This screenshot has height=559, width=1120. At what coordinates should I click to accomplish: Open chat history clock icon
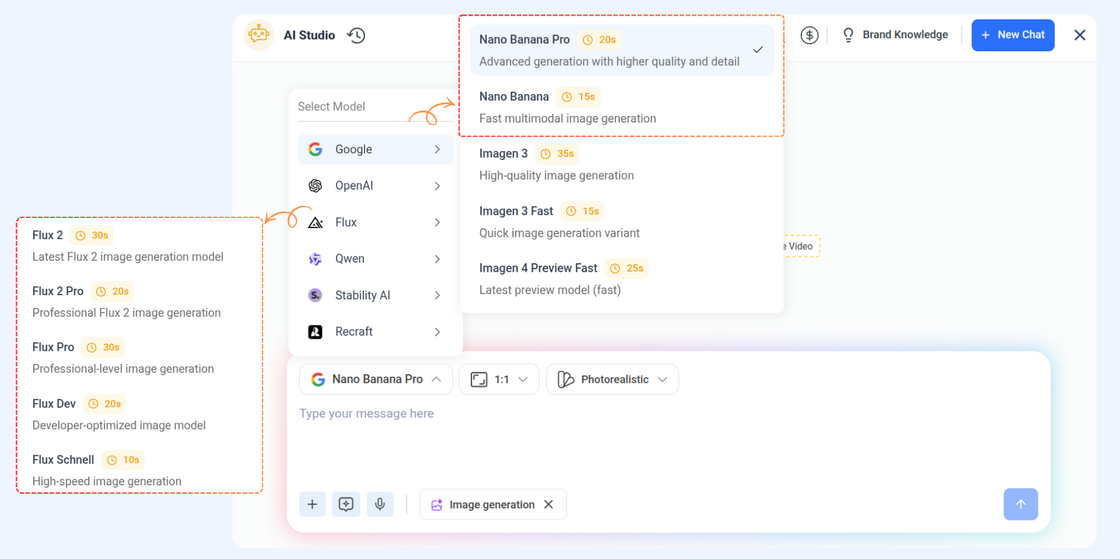click(356, 35)
